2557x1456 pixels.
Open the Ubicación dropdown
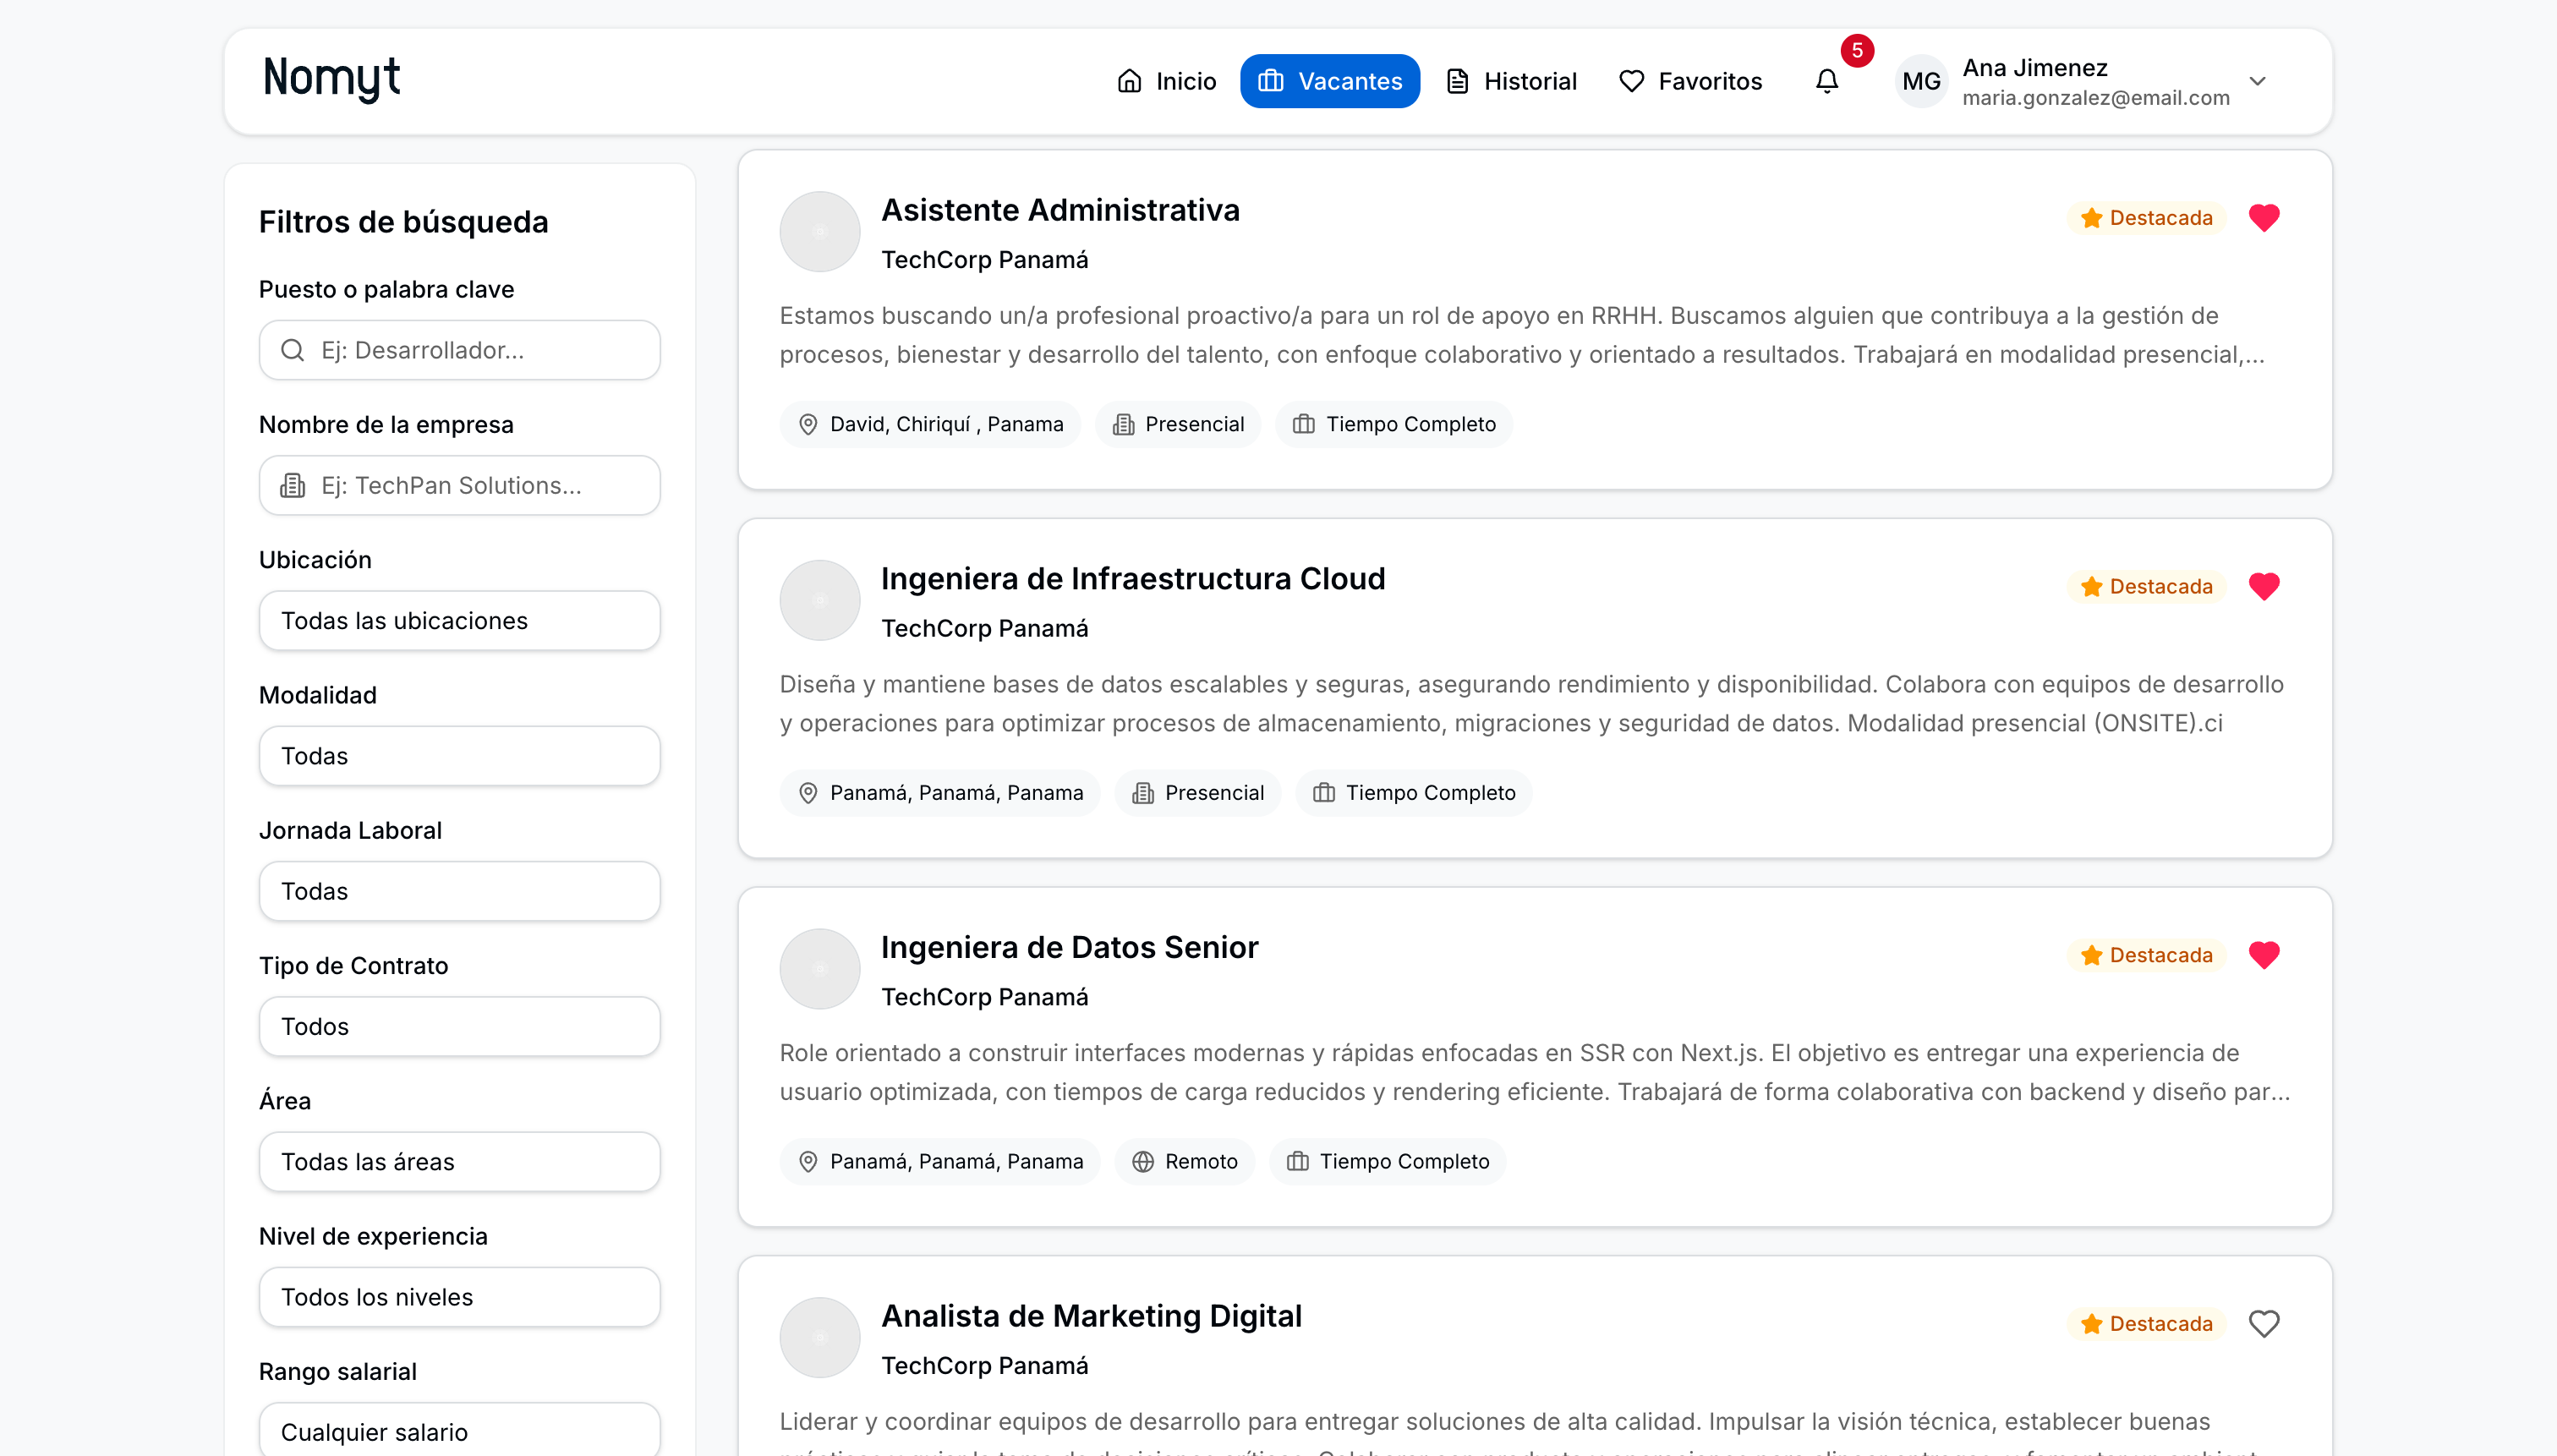pos(459,621)
